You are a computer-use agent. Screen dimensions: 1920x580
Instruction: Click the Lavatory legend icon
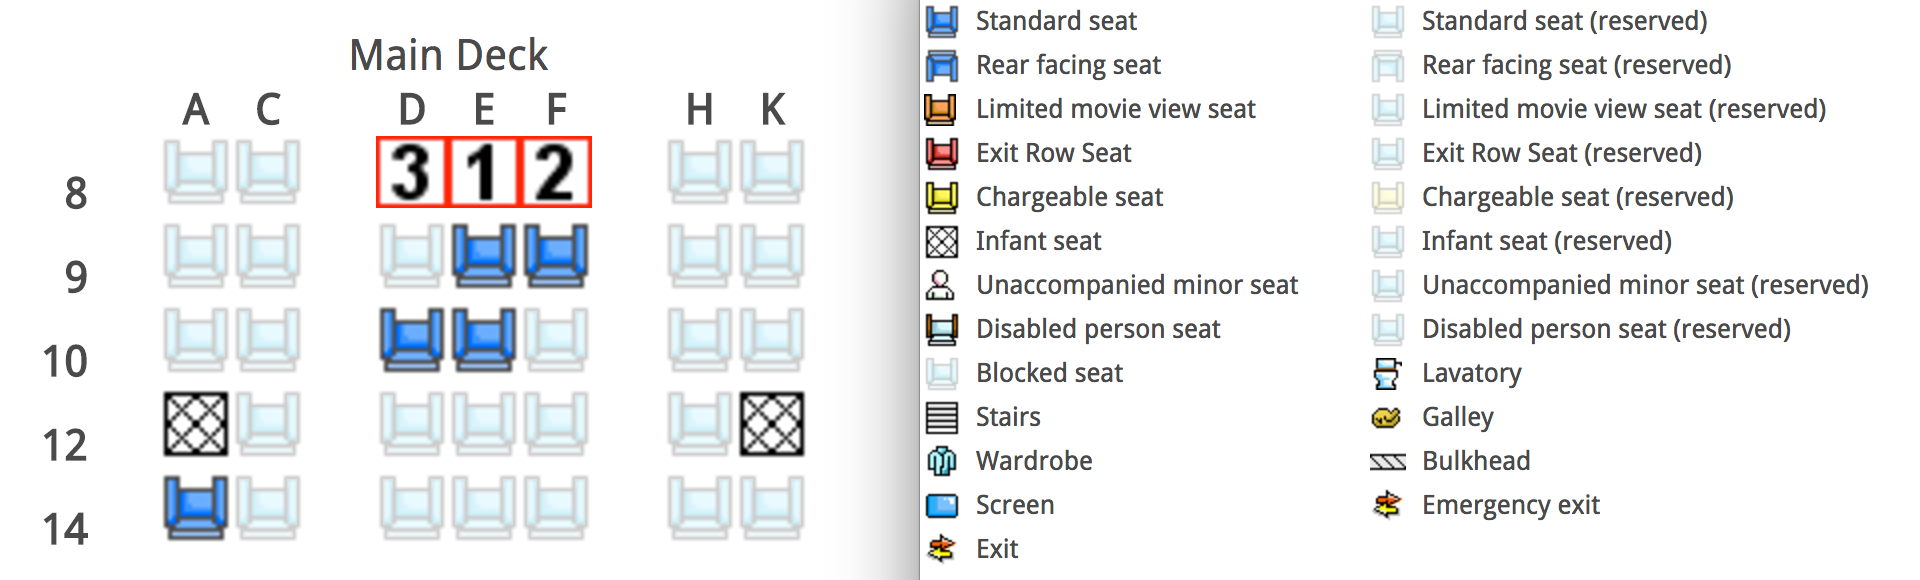tap(1387, 373)
